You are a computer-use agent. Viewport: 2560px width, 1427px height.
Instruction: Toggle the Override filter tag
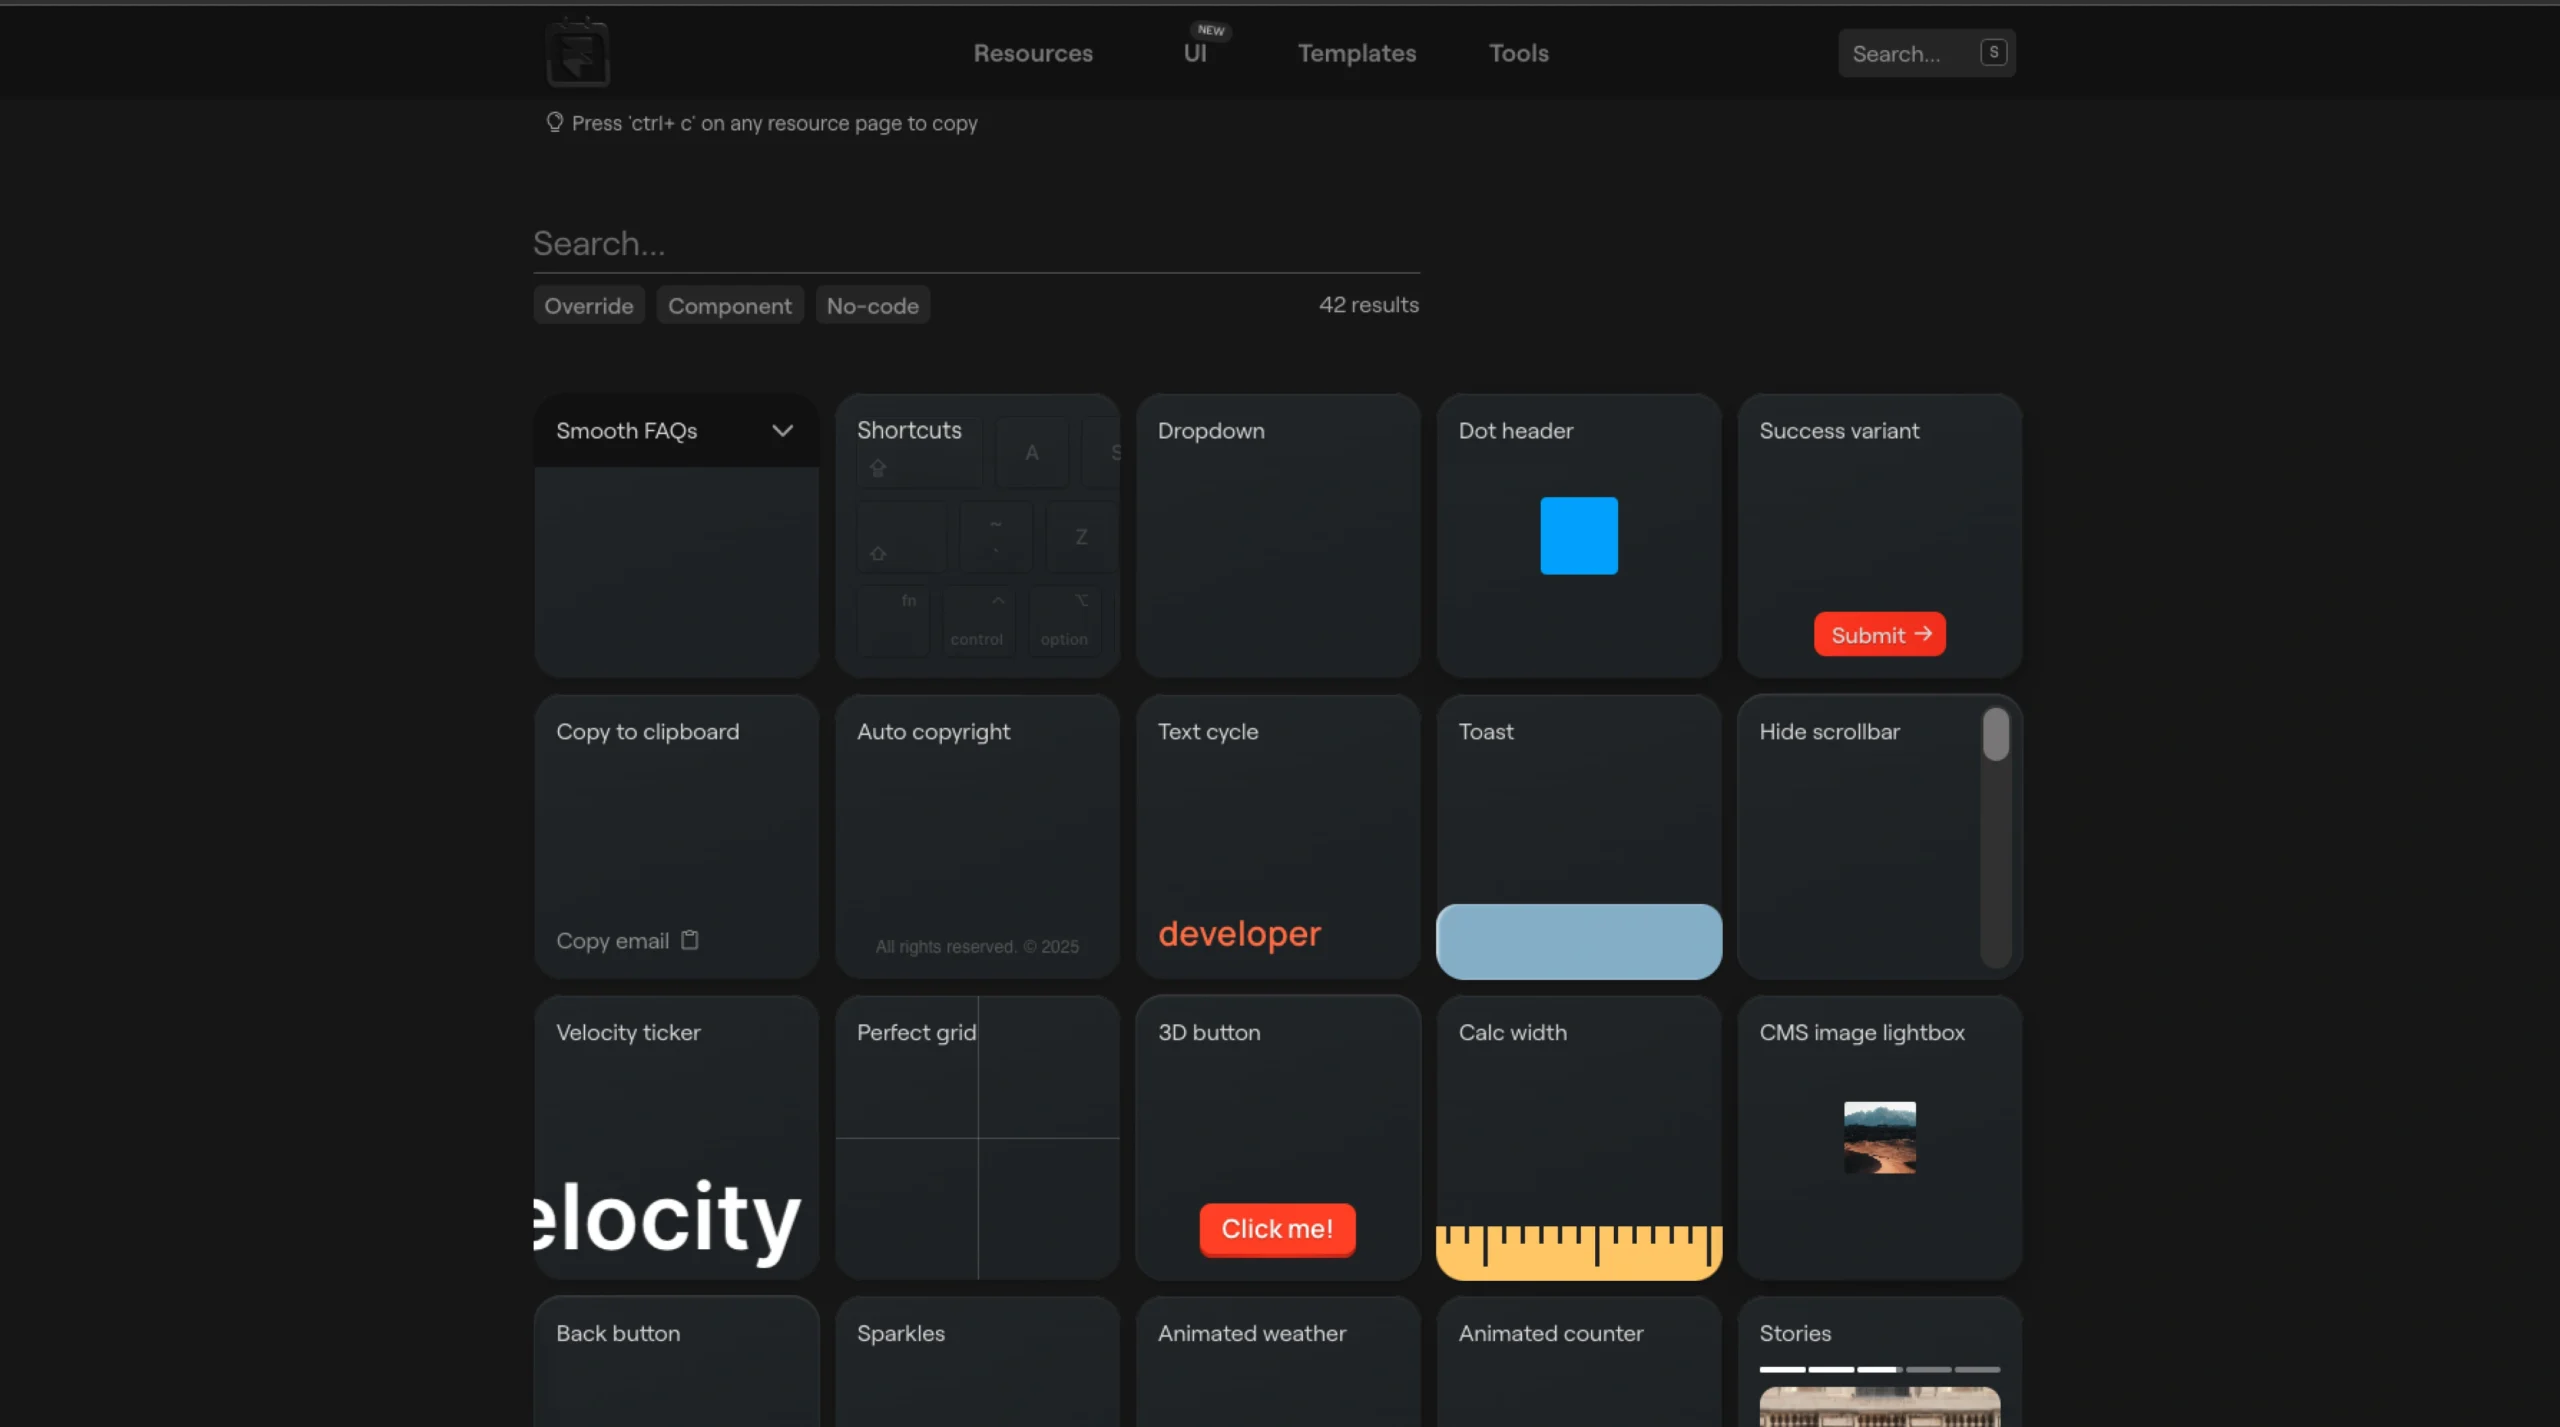pos(588,306)
